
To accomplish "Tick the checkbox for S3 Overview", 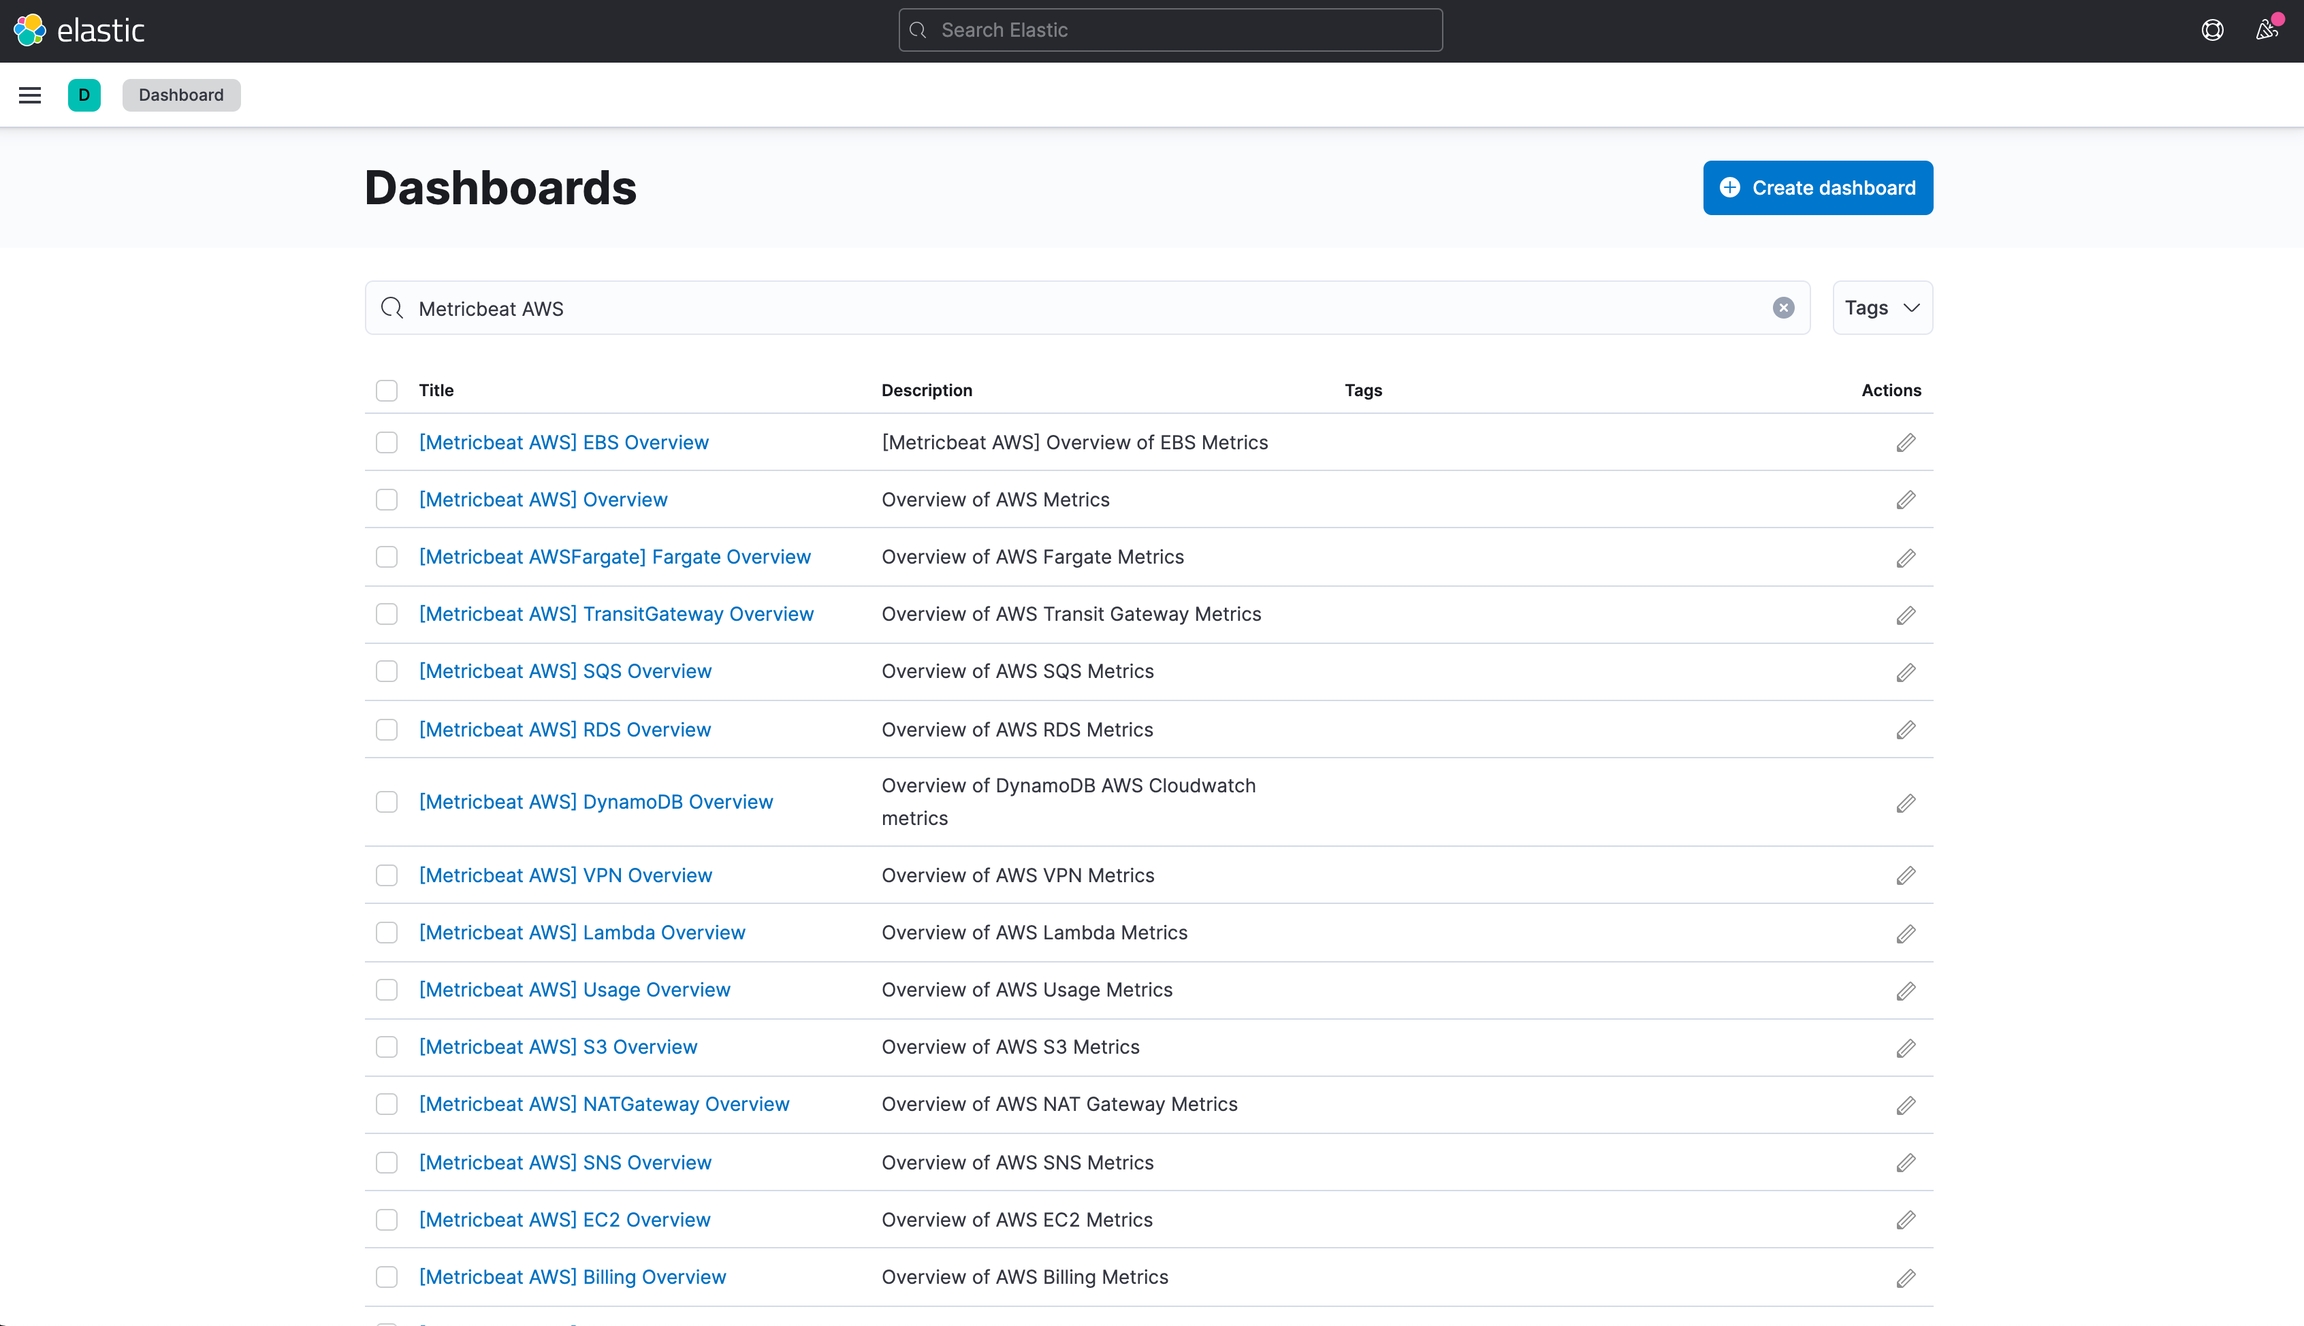I will 387,1047.
